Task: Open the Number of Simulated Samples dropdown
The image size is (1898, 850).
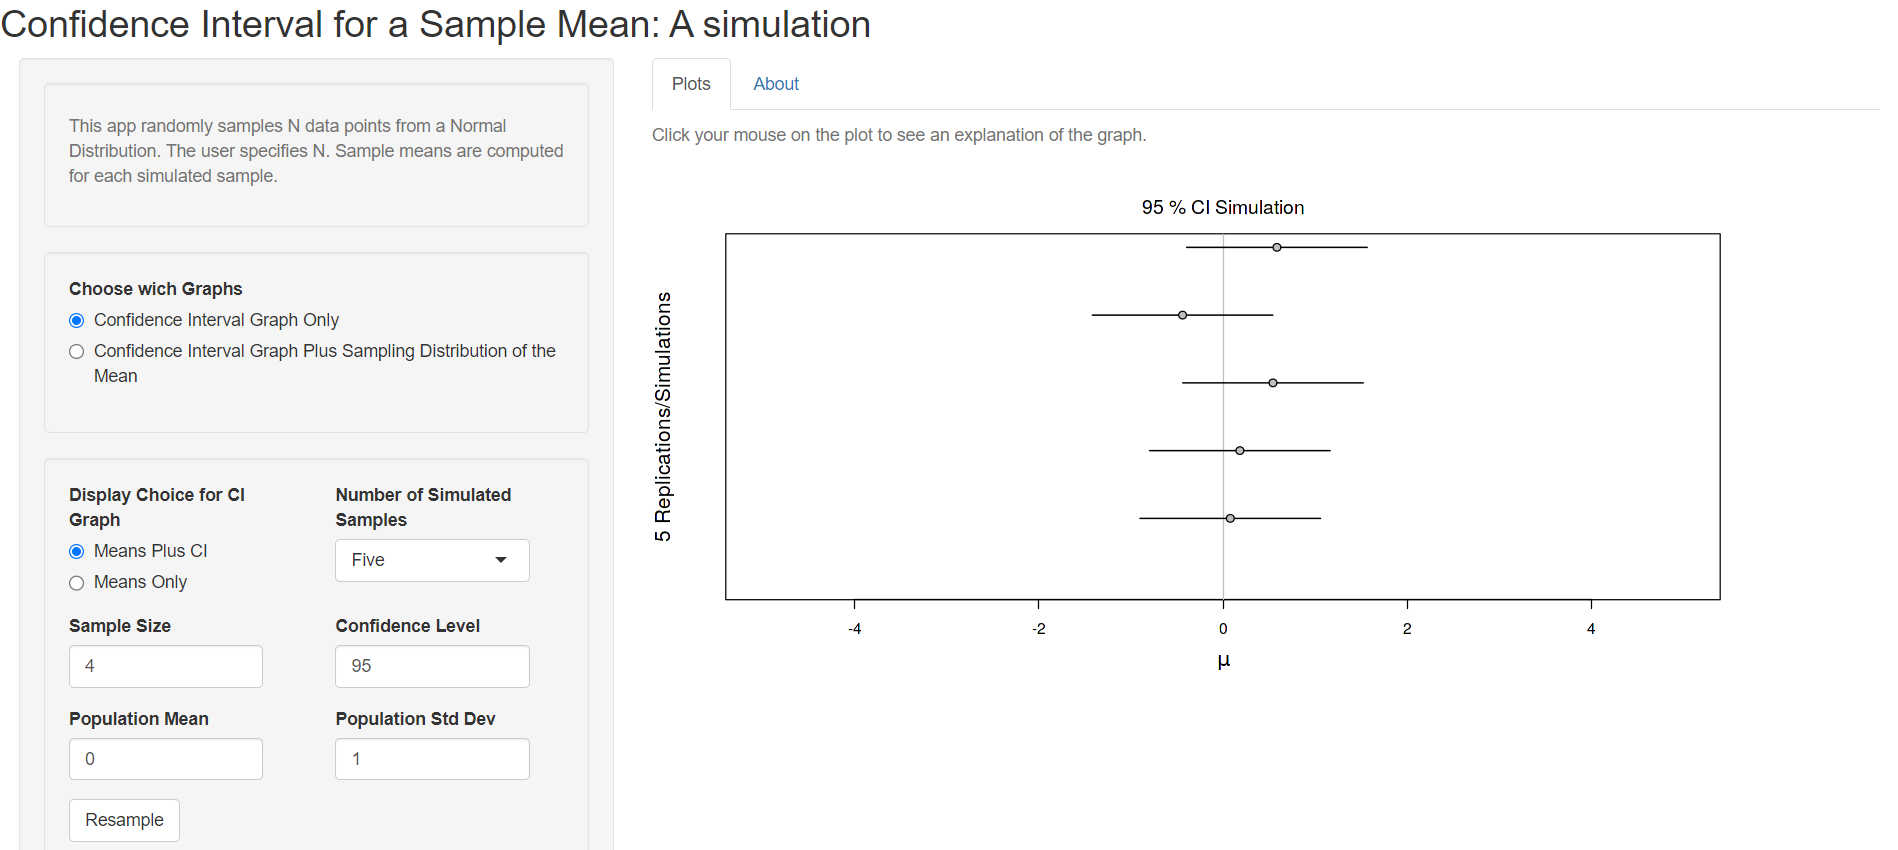Action: (x=431, y=561)
